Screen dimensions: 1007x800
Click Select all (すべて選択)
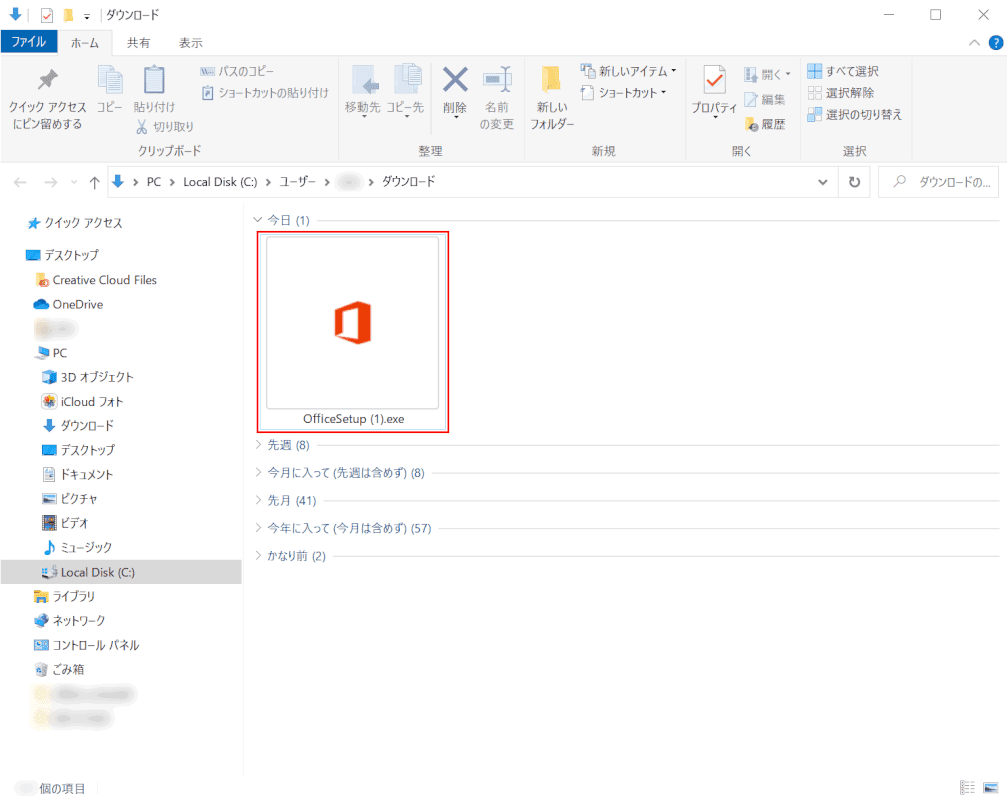pyautogui.click(x=843, y=71)
